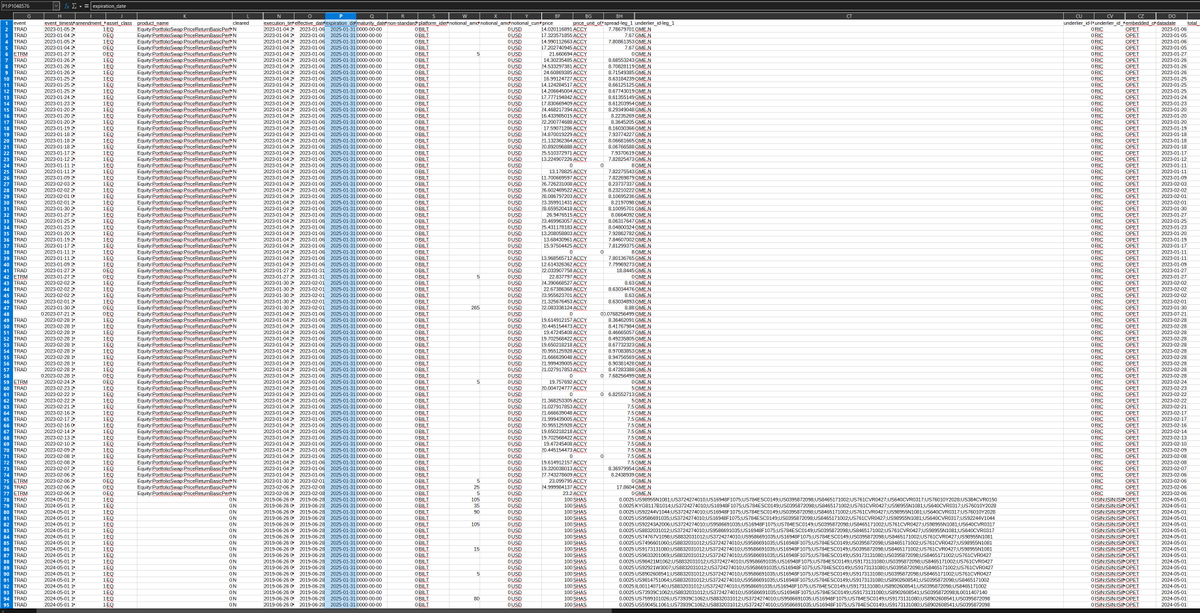Click the 'cleared' header cell

point(247,23)
